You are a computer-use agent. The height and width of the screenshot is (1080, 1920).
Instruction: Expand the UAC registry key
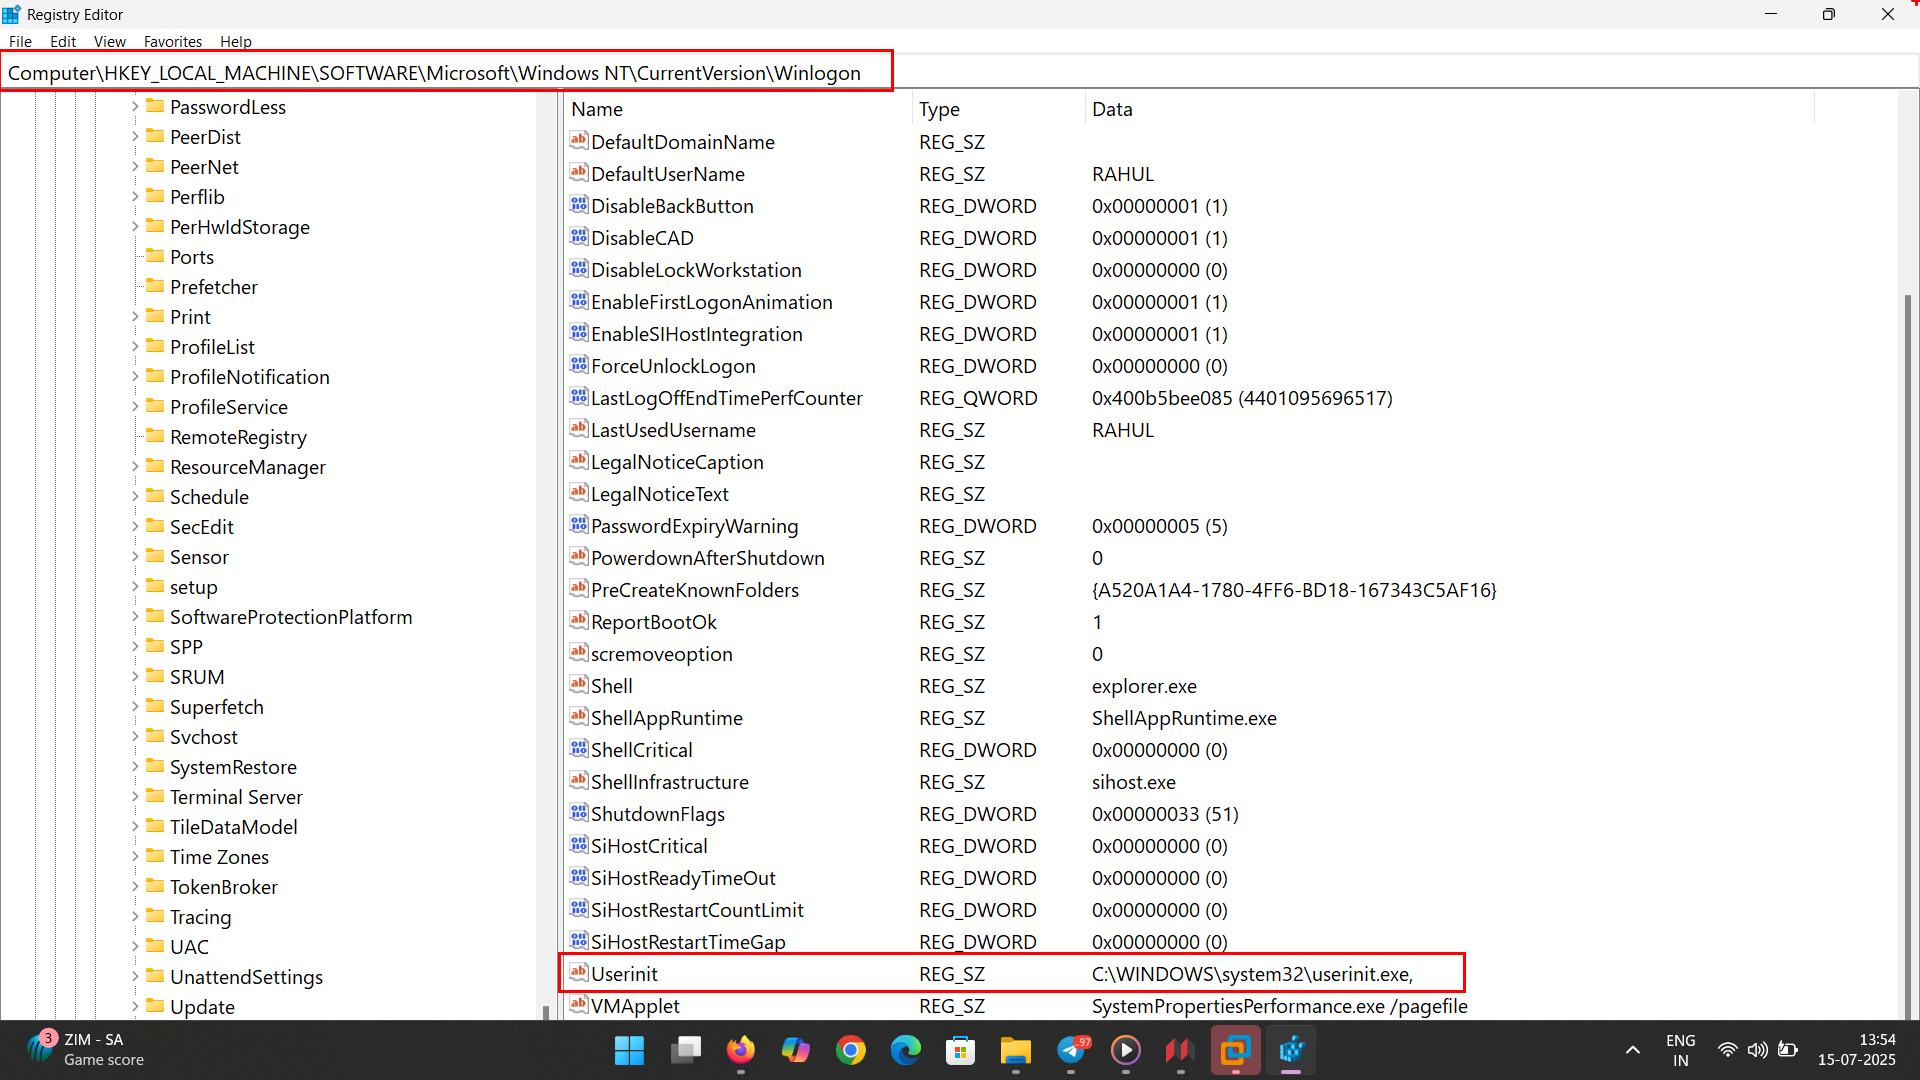(x=135, y=946)
